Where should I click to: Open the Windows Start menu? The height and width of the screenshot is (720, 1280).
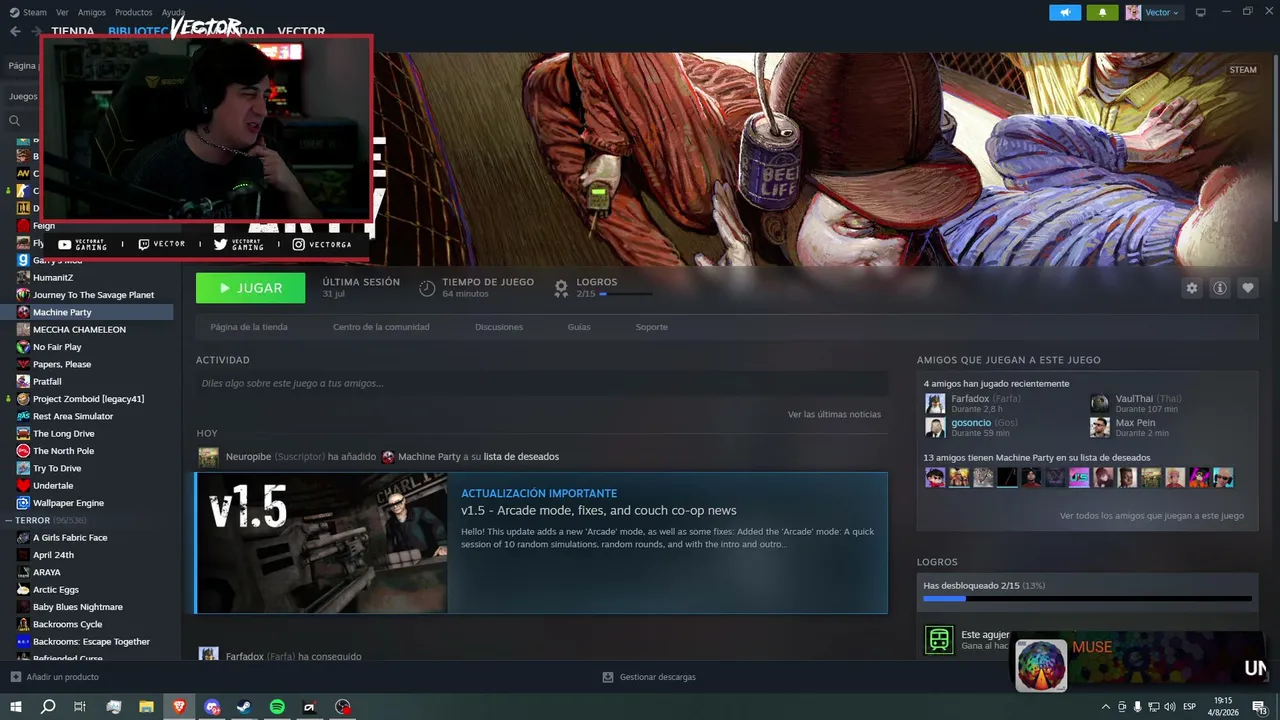click(x=16, y=707)
